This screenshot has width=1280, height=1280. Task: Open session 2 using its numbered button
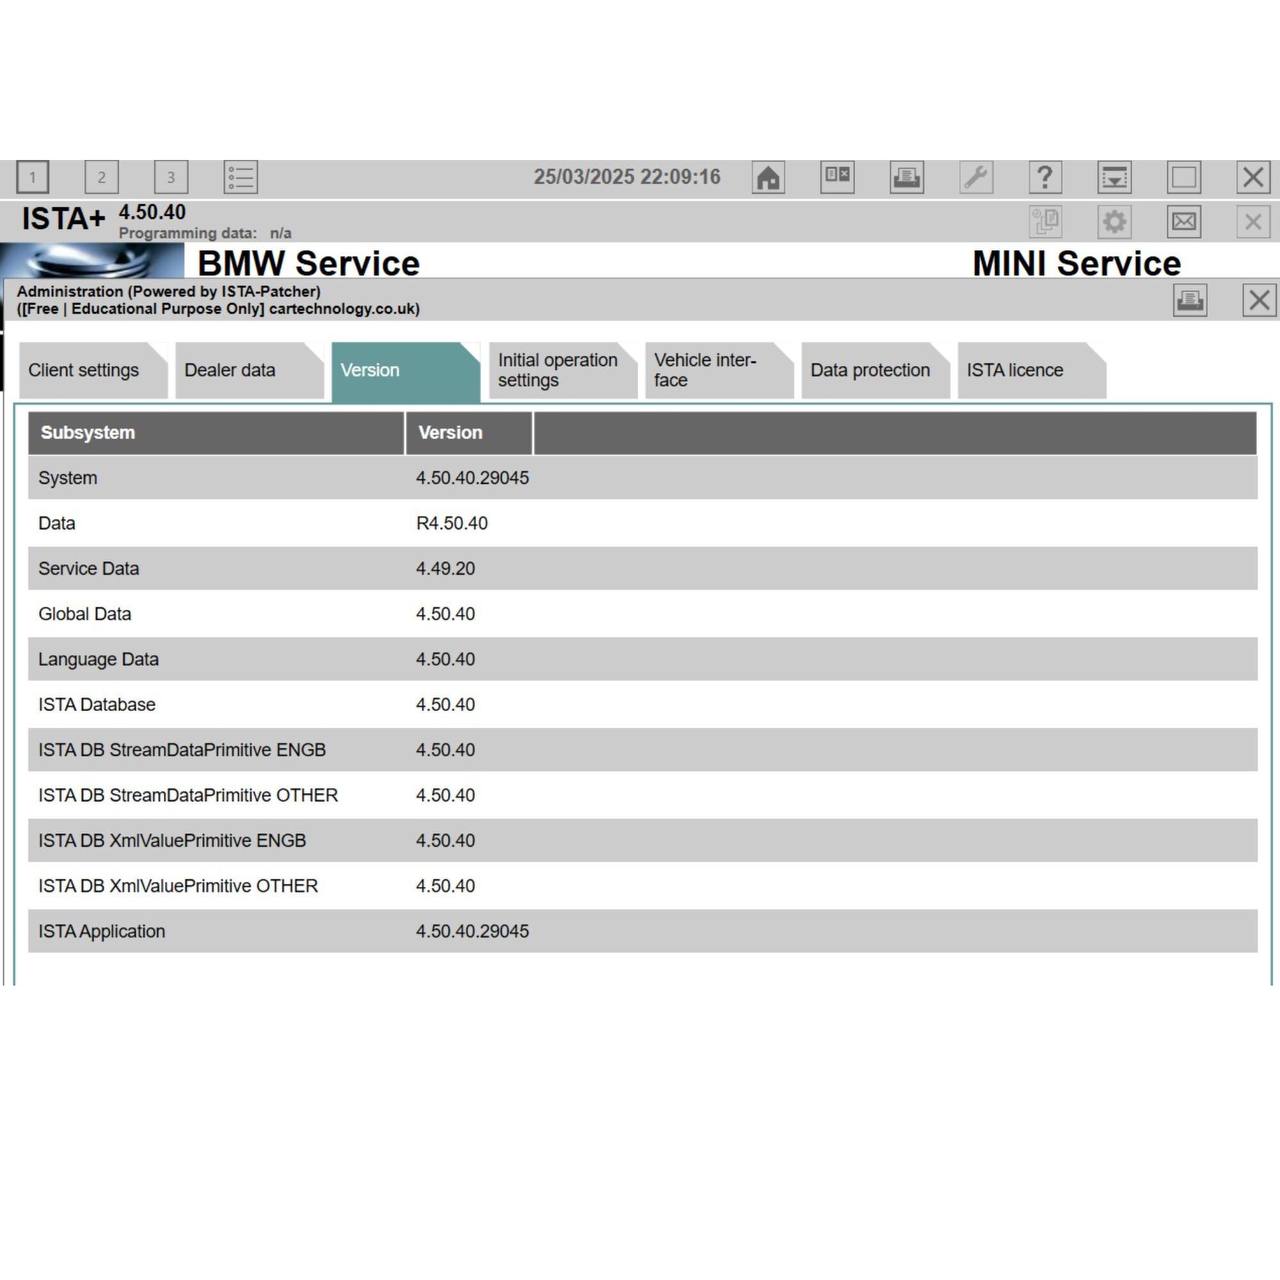pyautogui.click(x=101, y=176)
